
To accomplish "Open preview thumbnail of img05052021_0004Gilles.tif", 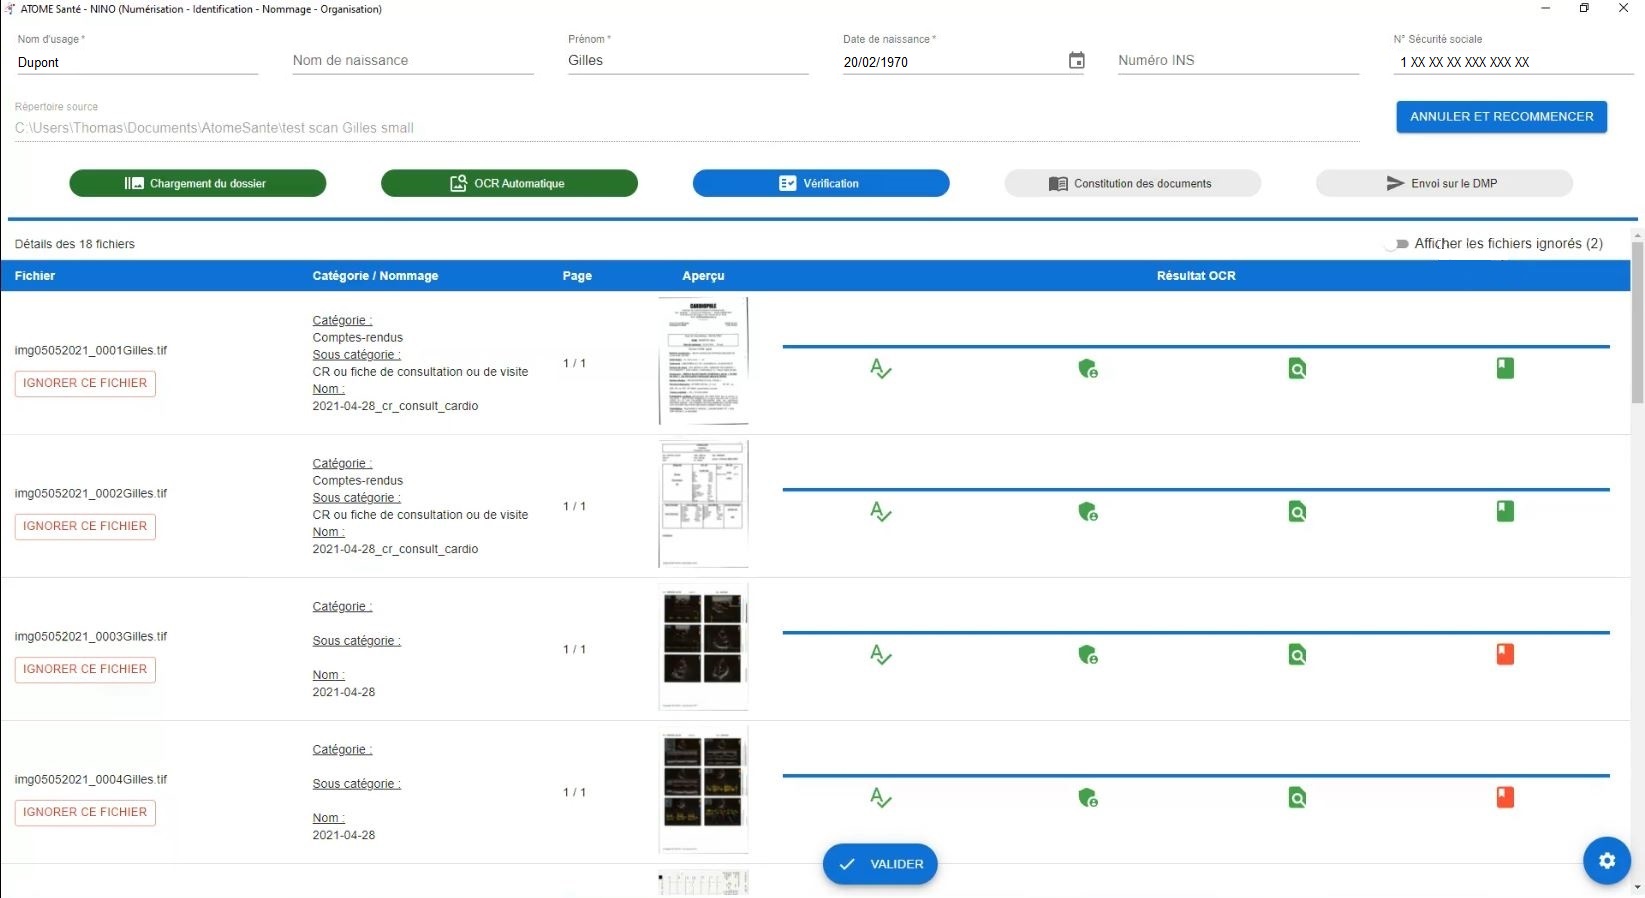I will [703, 790].
